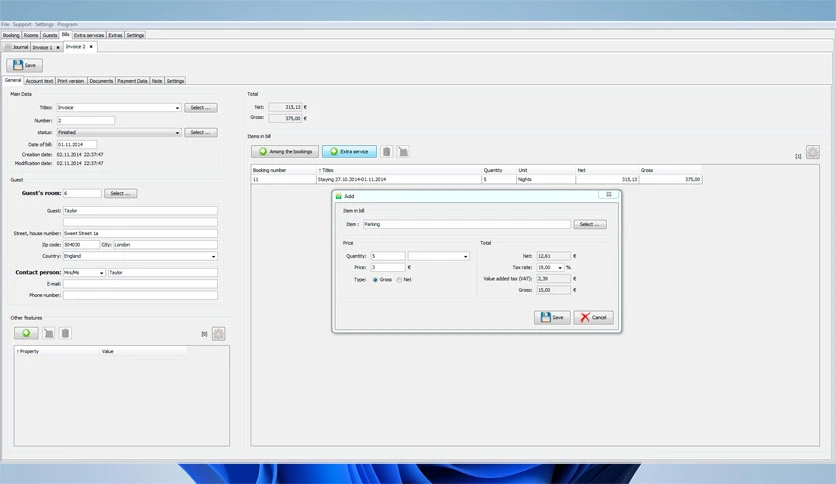Image resolution: width=836 pixels, height=484 pixels.
Task: Click Select button next to Titles
Action: (200, 108)
